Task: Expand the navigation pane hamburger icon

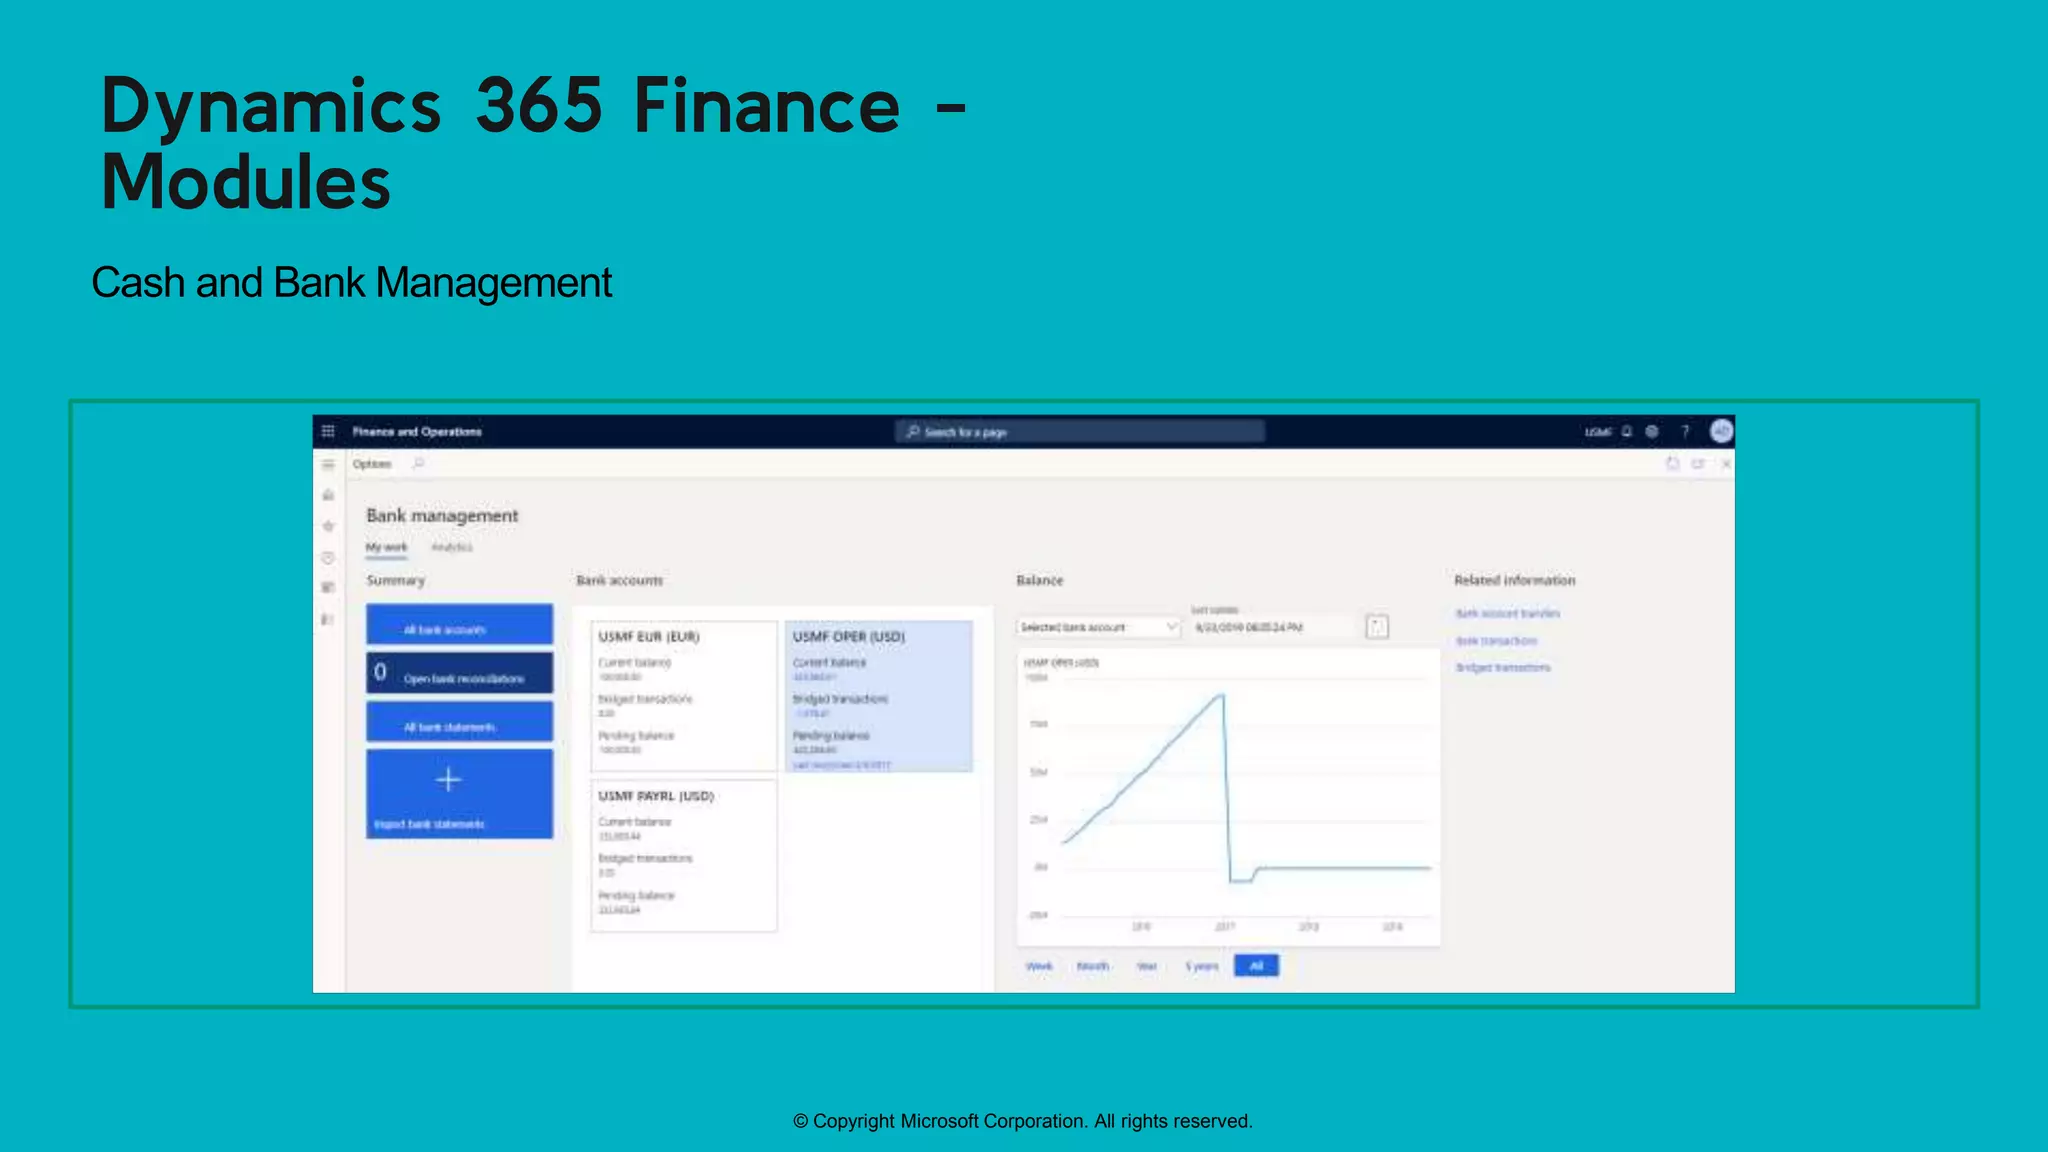Action: [328, 465]
